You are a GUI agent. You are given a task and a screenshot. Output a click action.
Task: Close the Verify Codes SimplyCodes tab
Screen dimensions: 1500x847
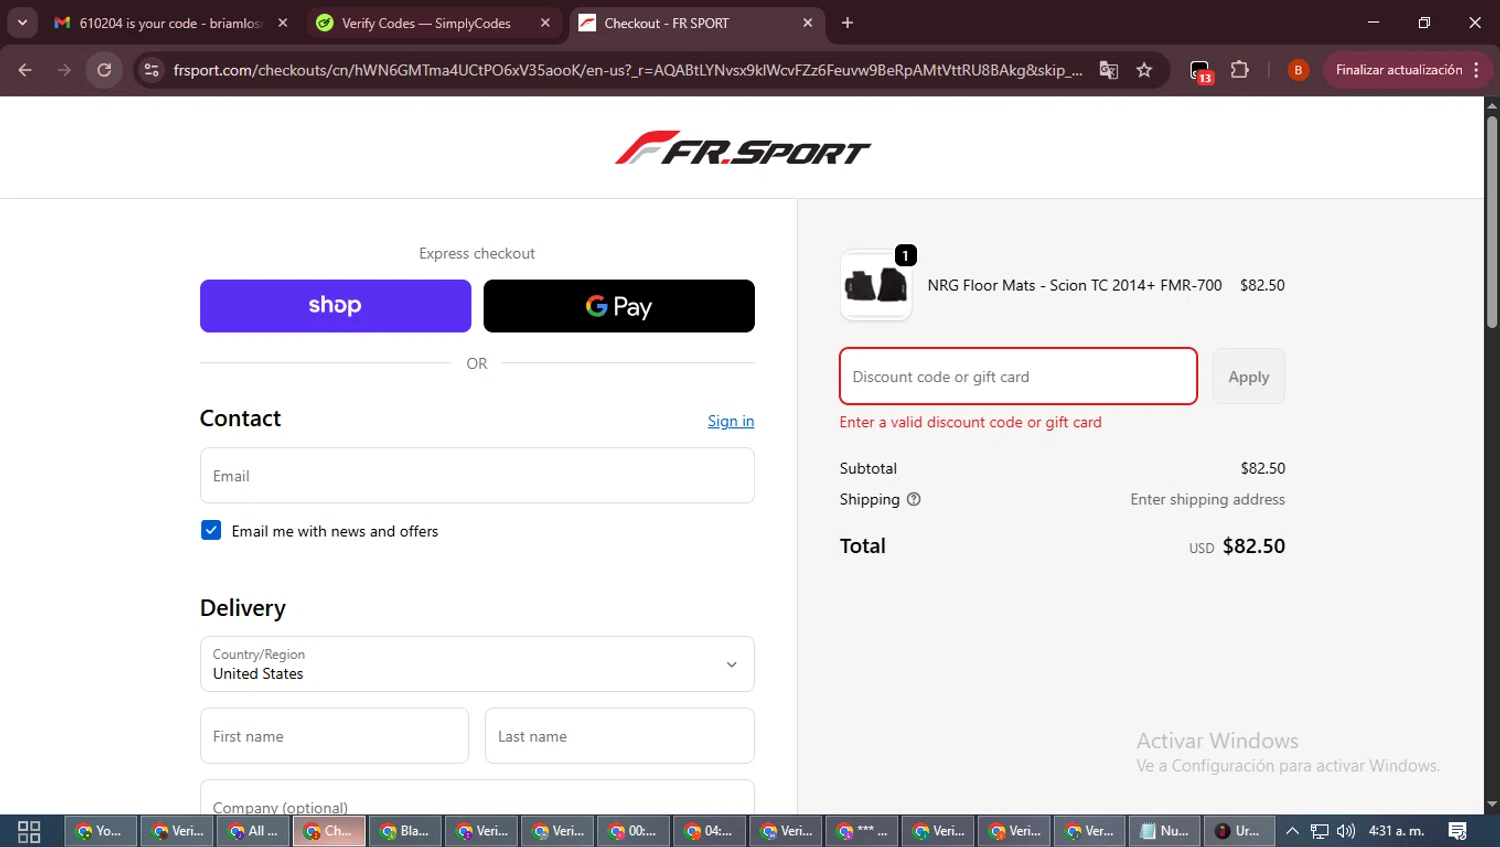point(545,23)
